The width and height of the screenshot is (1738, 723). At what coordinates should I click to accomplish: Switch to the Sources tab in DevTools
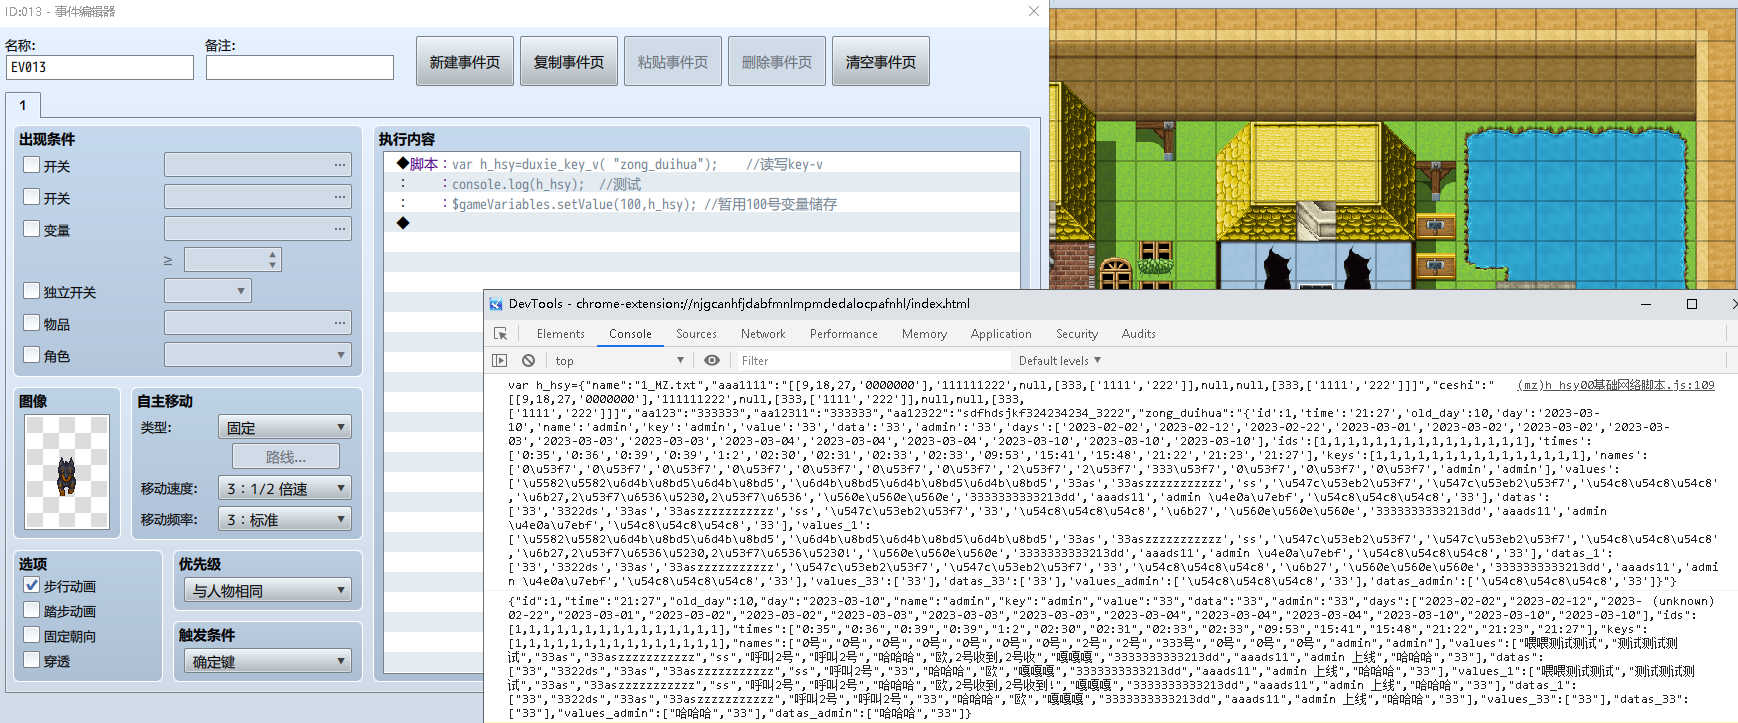click(696, 334)
